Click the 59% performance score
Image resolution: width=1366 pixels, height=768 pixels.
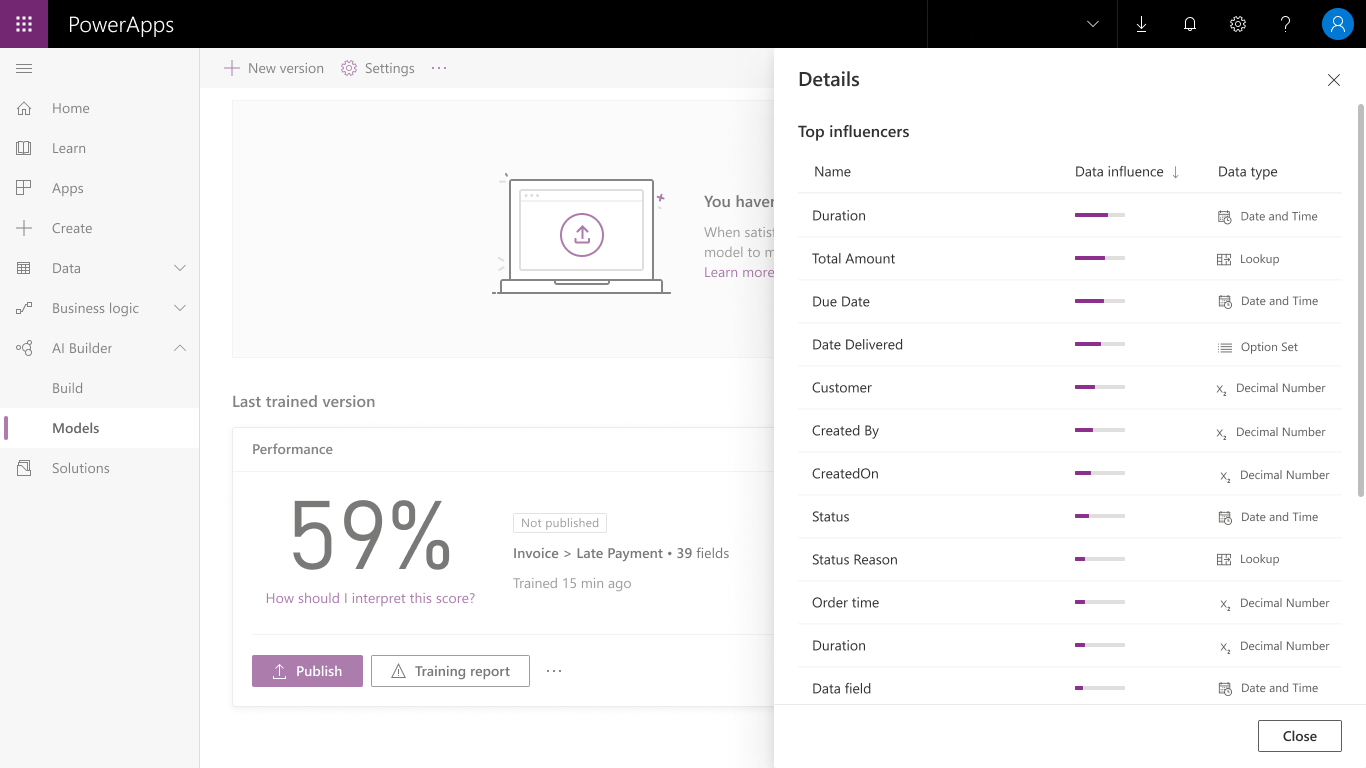[x=370, y=535]
